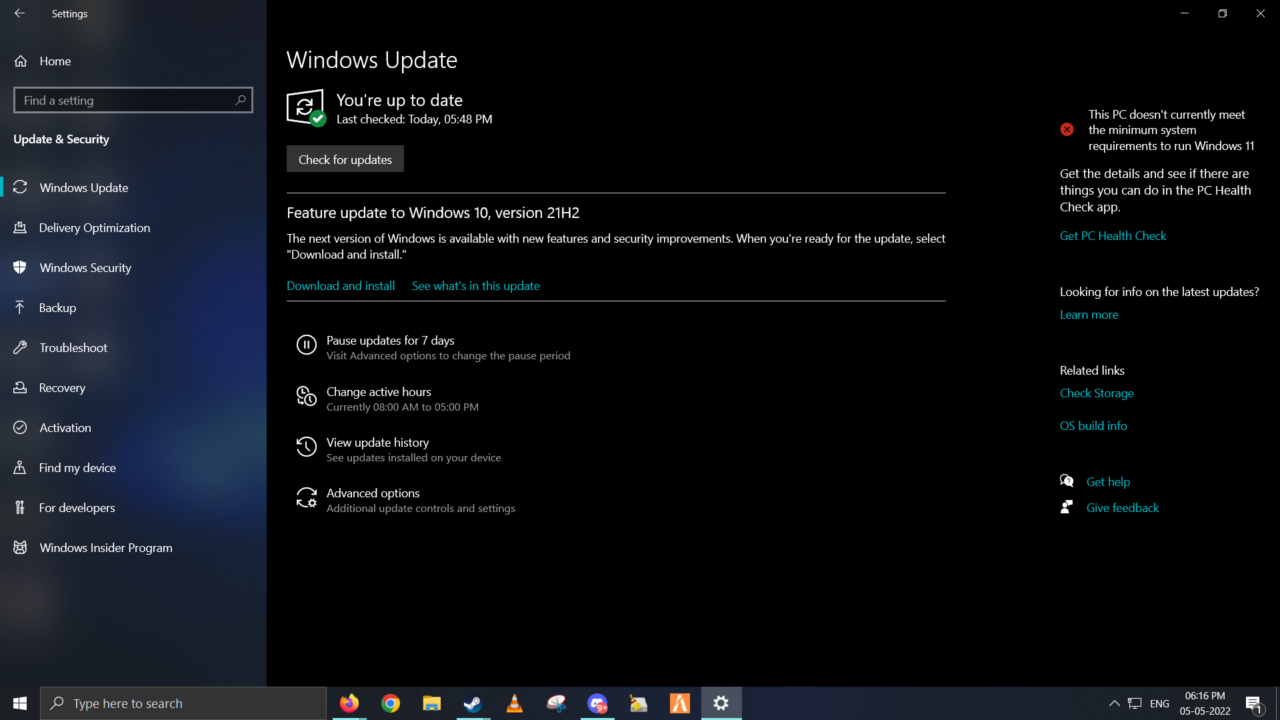Click the 'Currently 08:00 AM to 05:00 PM' text
This screenshot has width=1280, height=720.
pyautogui.click(x=402, y=408)
